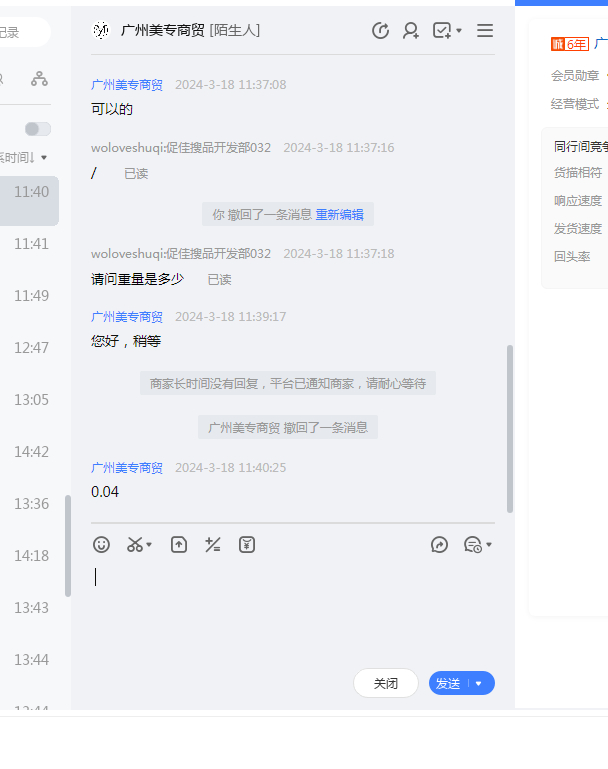
Task: Click chat title 广州美专商贸 [陌生人]
Action: click(191, 30)
